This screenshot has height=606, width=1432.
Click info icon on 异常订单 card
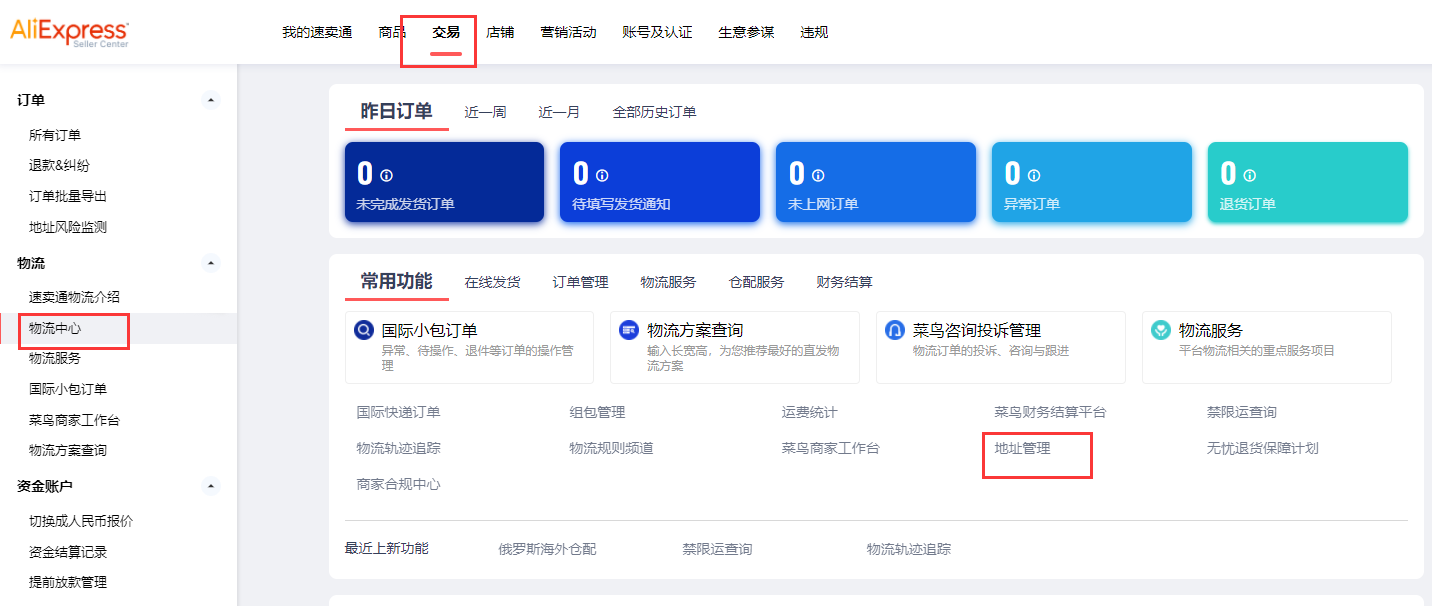click(1034, 175)
